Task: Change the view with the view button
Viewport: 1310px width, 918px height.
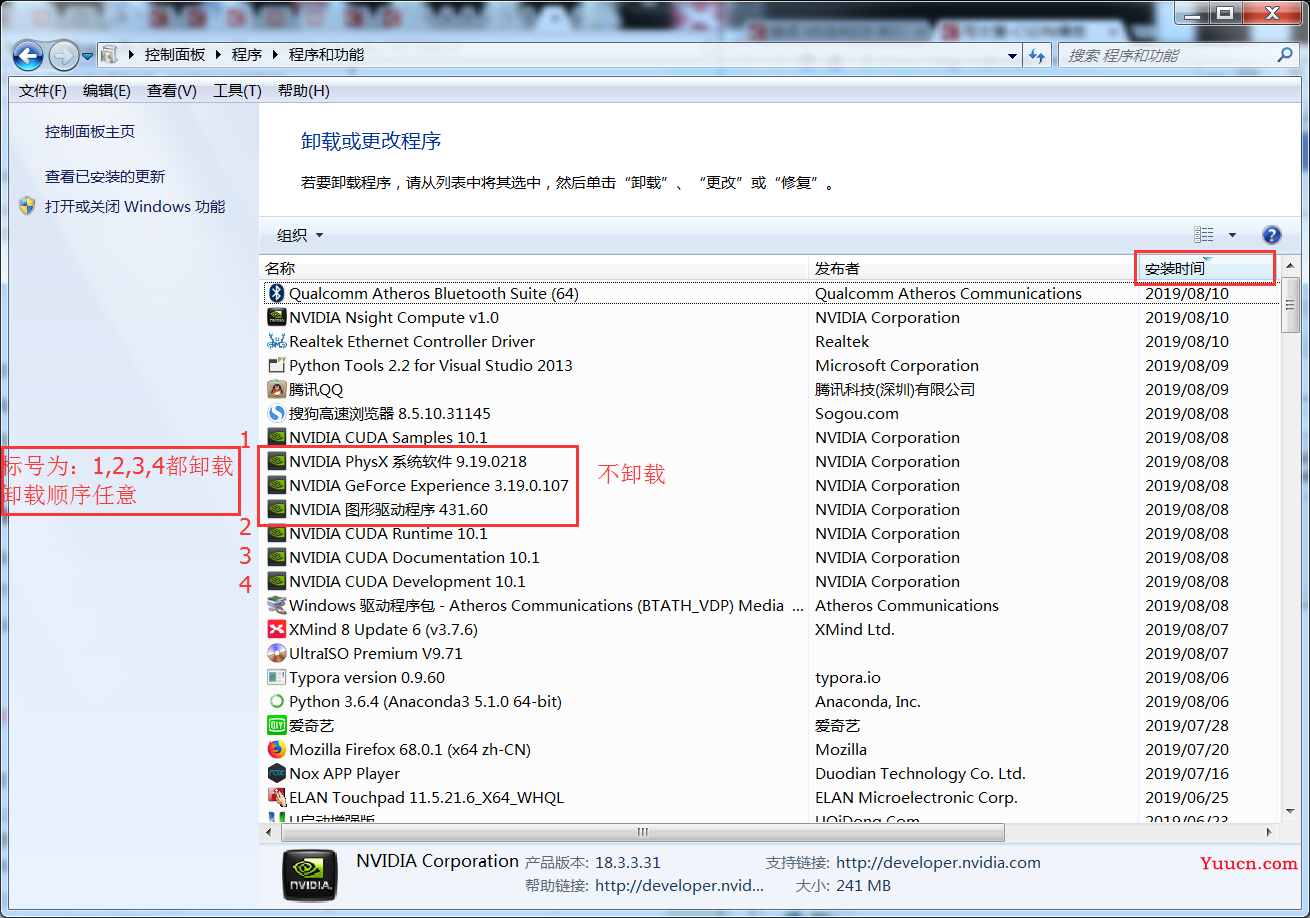Action: click(x=1204, y=235)
